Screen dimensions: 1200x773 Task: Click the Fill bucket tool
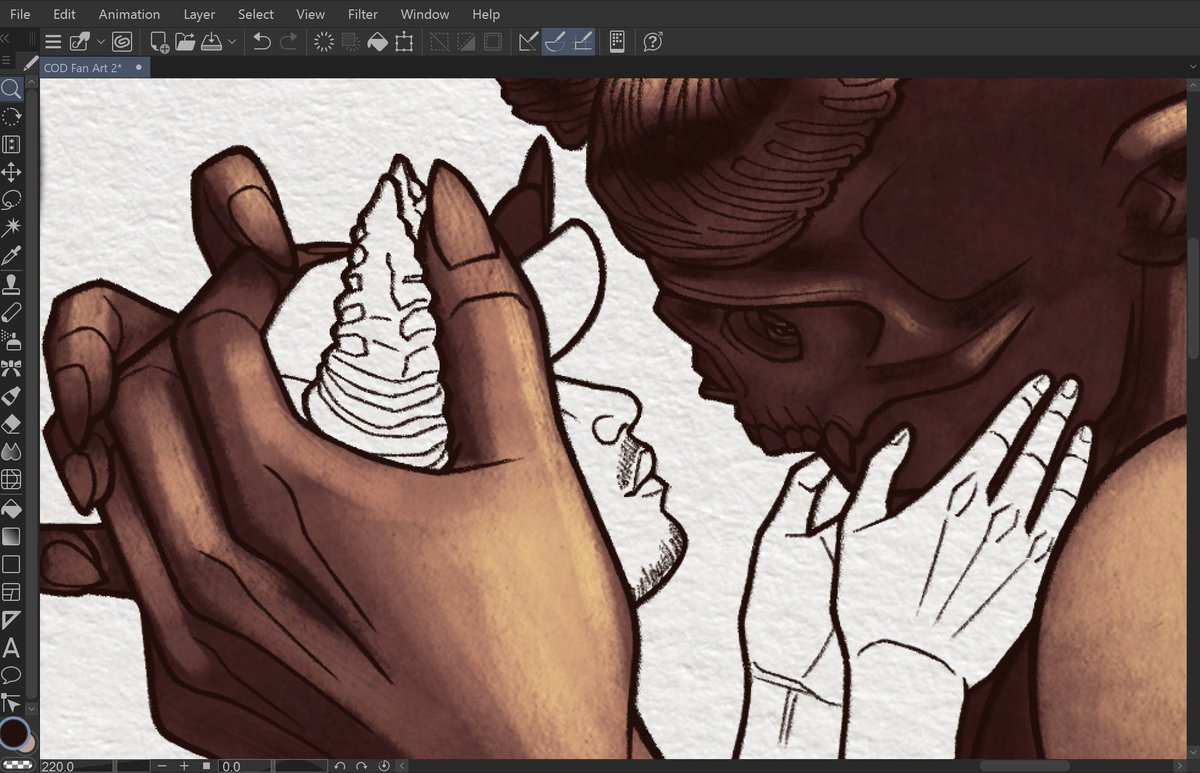point(11,508)
